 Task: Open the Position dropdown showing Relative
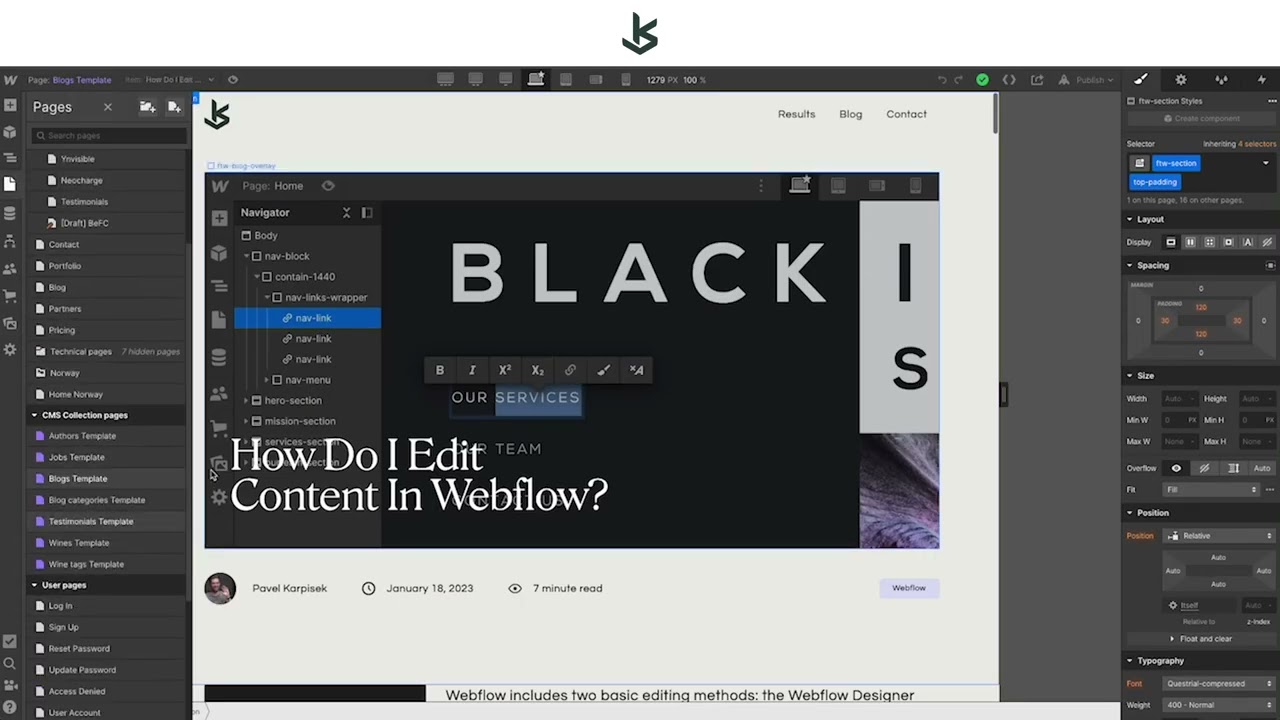(x=1220, y=536)
